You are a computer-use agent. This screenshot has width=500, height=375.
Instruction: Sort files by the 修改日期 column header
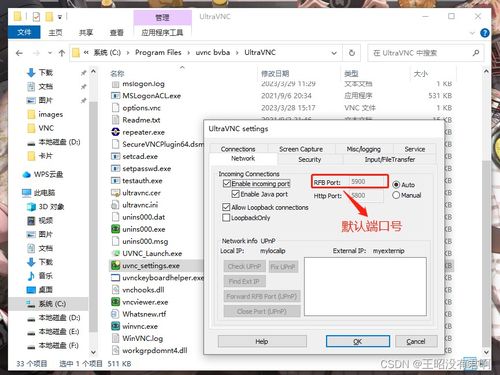tap(275, 73)
